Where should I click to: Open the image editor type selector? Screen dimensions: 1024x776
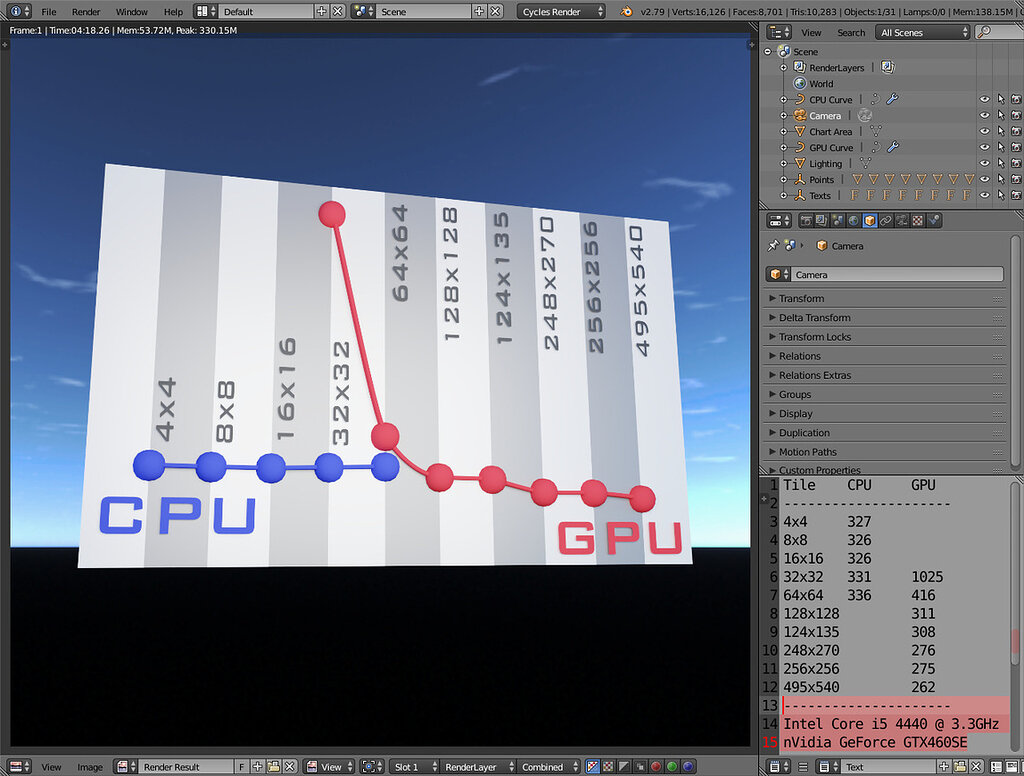[x=19, y=766]
